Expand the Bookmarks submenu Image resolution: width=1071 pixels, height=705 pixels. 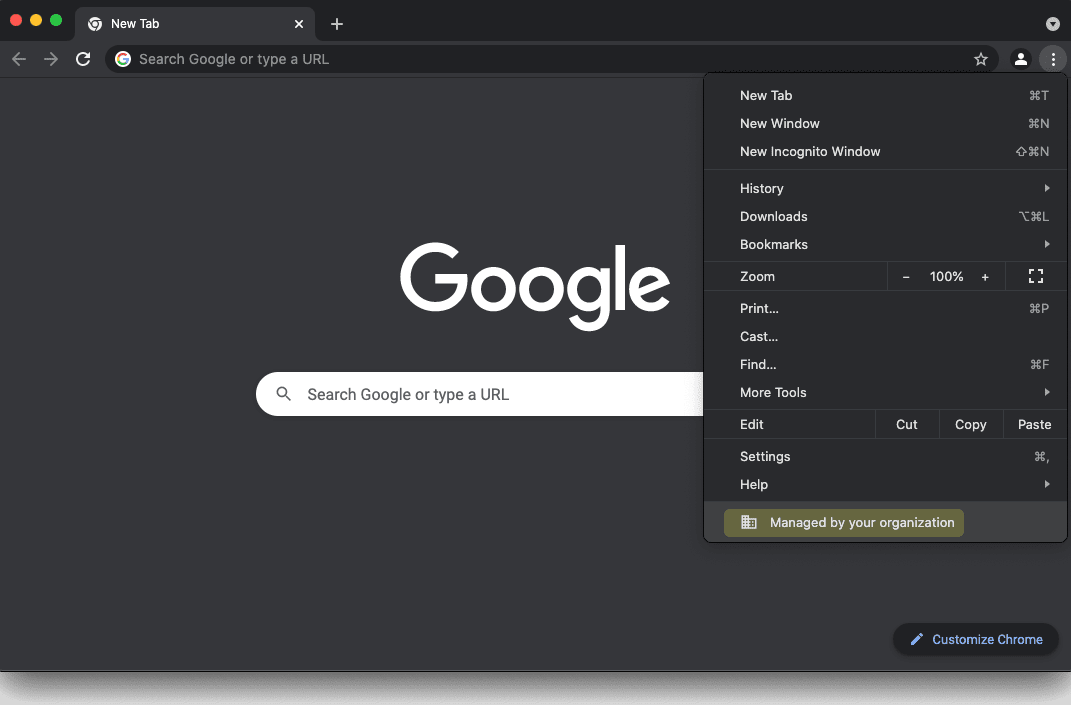pyautogui.click(x=885, y=245)
